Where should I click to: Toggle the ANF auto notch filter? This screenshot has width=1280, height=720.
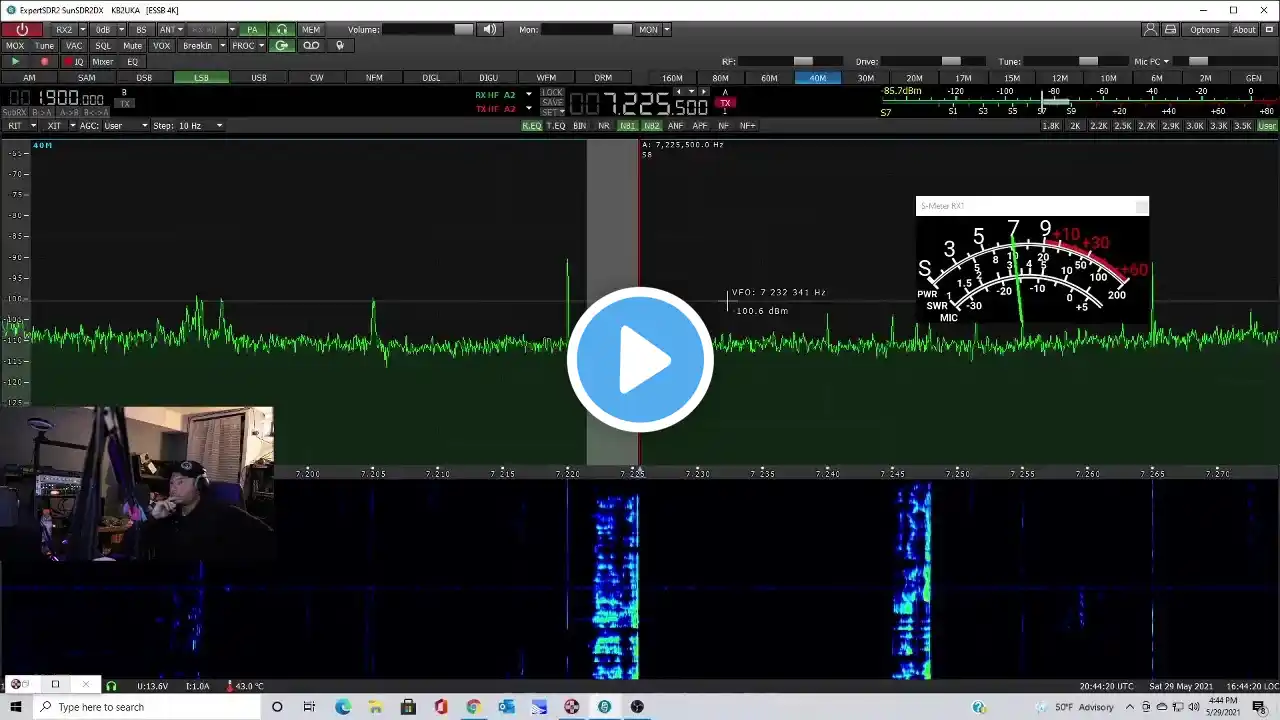click(x=676, y=126)
